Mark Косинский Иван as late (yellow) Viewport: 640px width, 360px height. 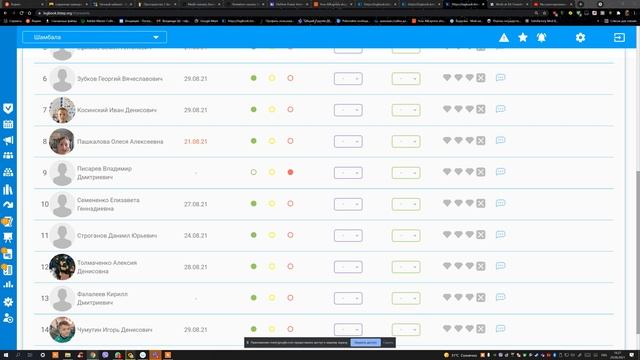click(x=272, y=109)
